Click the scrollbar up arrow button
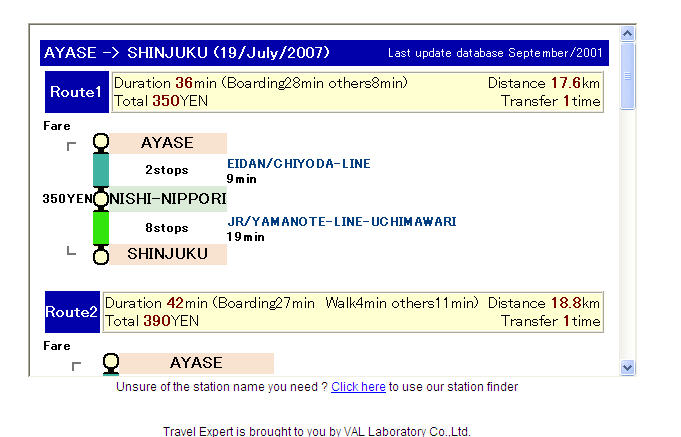Image resolution: width=681 pixels, height=437 pixels. [x=628, y=33]
